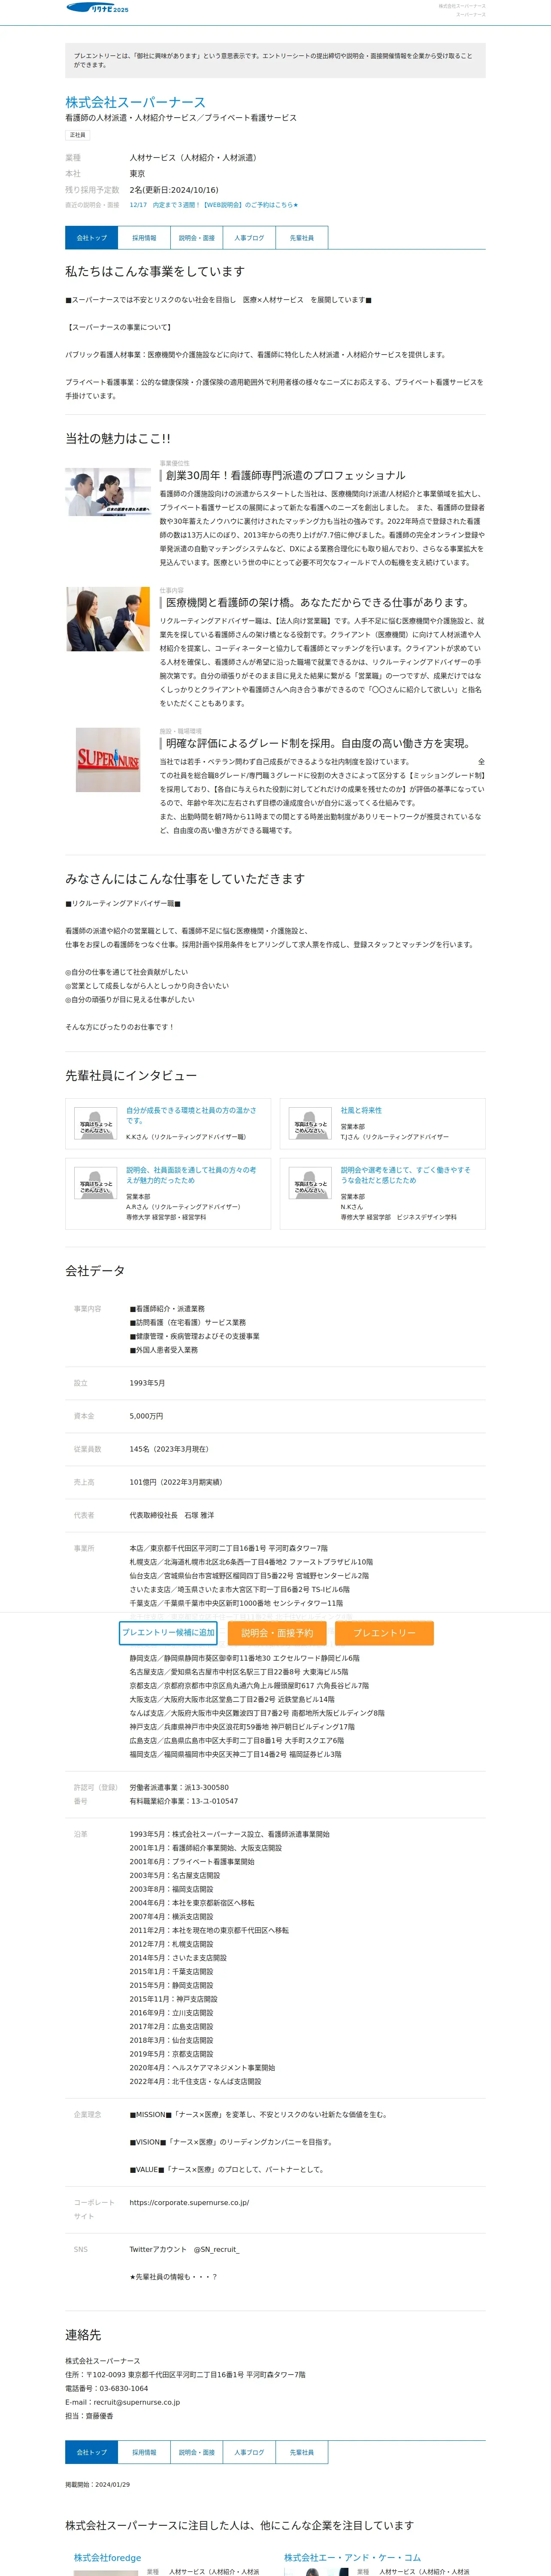Switch to the top 採用情報 tab
551x2576 pixels.
point(144,238)
